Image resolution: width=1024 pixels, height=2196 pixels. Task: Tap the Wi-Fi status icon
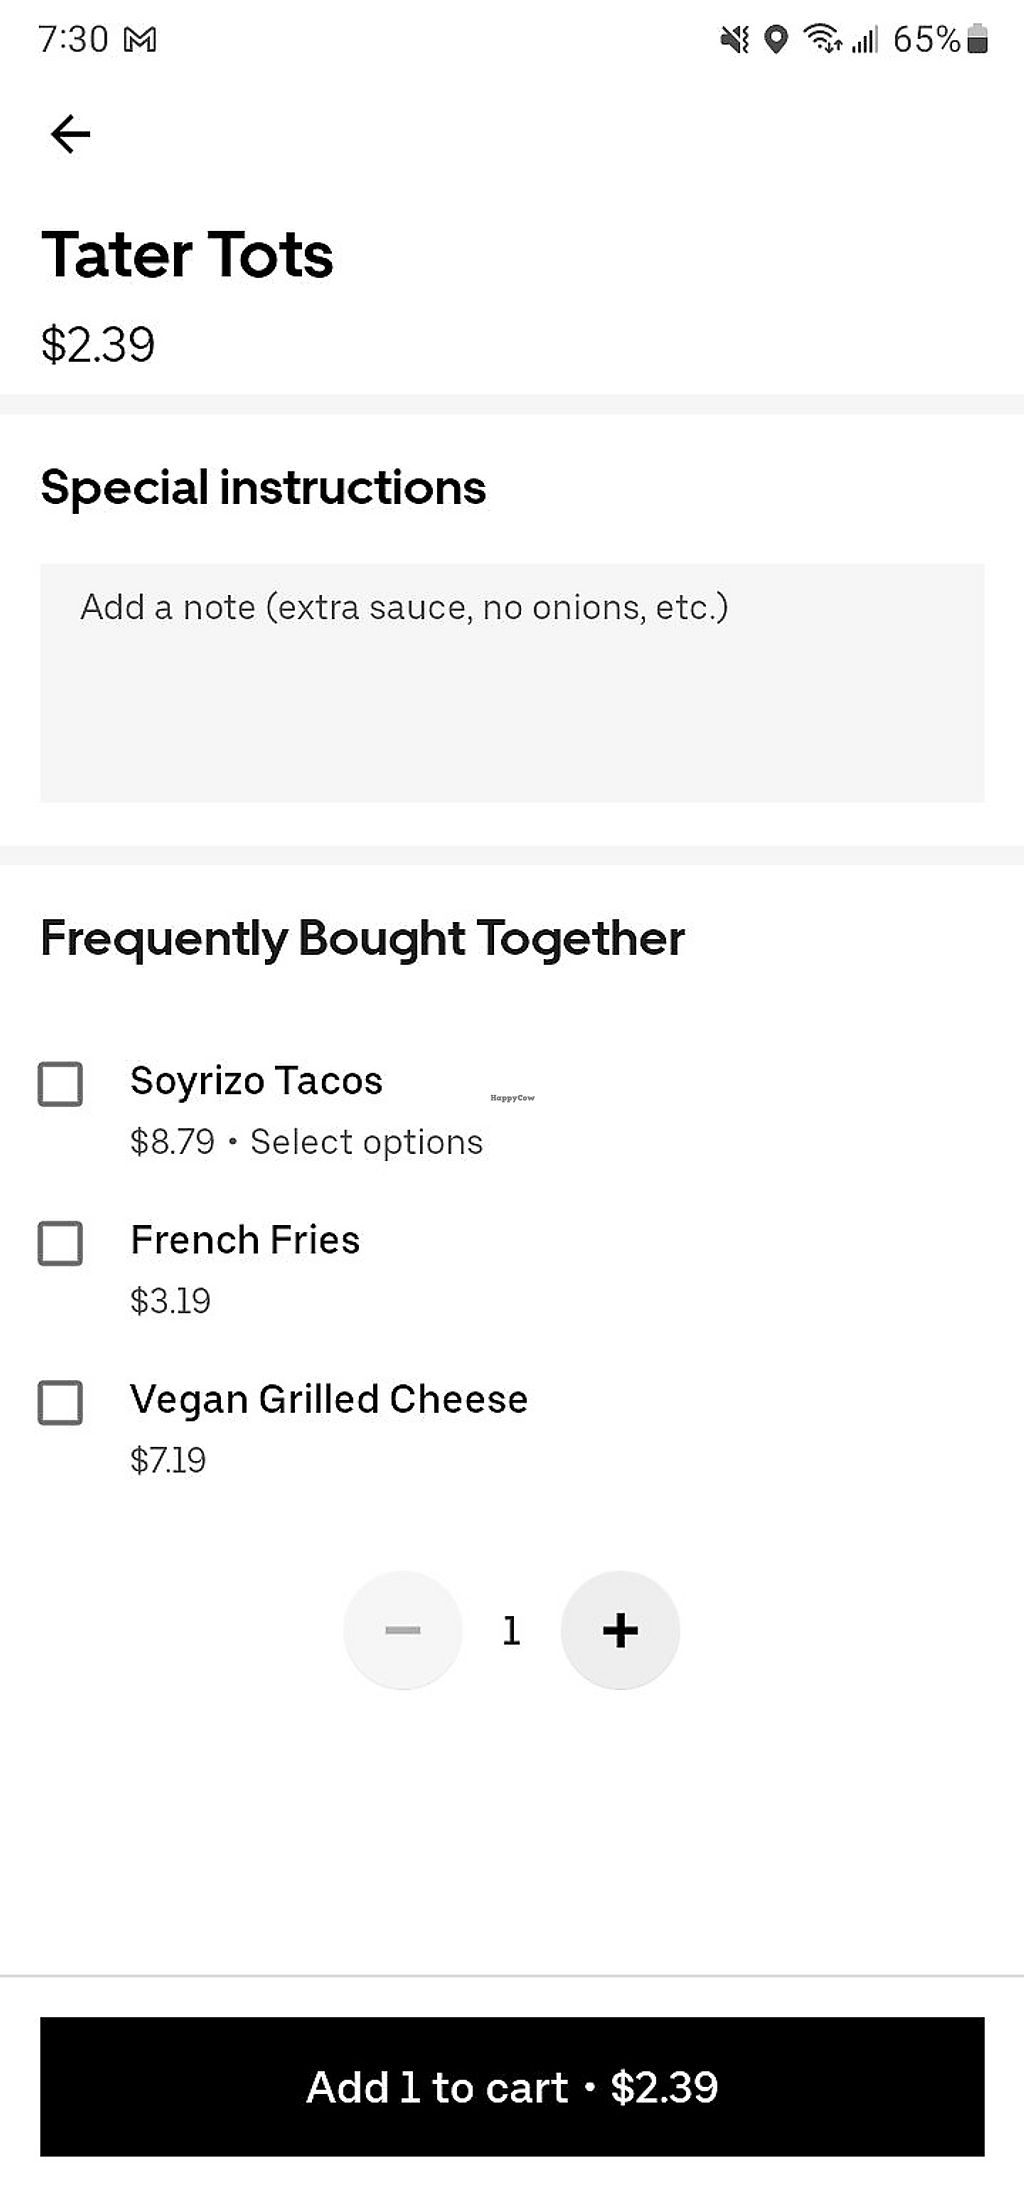pyautogui.click(x=822, y=40)
